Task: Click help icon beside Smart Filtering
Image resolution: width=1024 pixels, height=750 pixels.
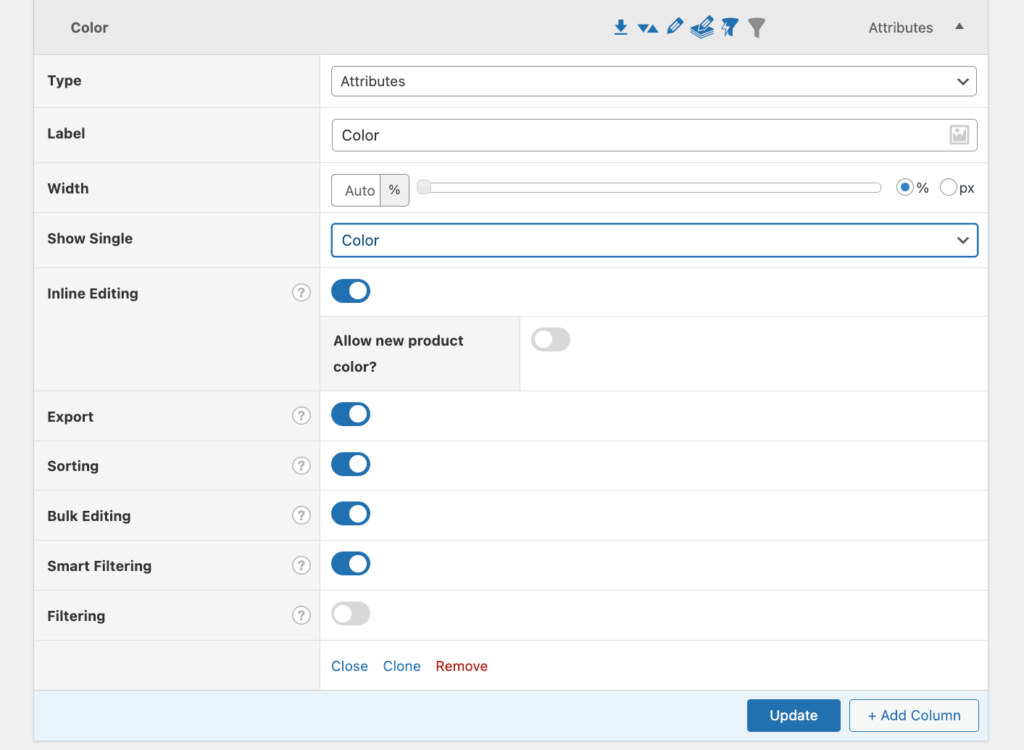Action: [301, 566]
